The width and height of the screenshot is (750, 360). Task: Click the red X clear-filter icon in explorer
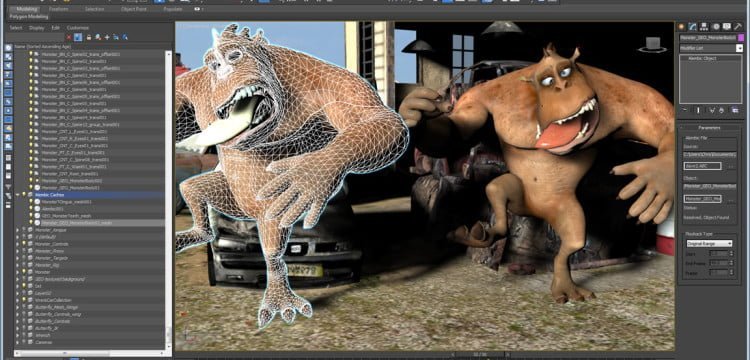click(69, 37)
